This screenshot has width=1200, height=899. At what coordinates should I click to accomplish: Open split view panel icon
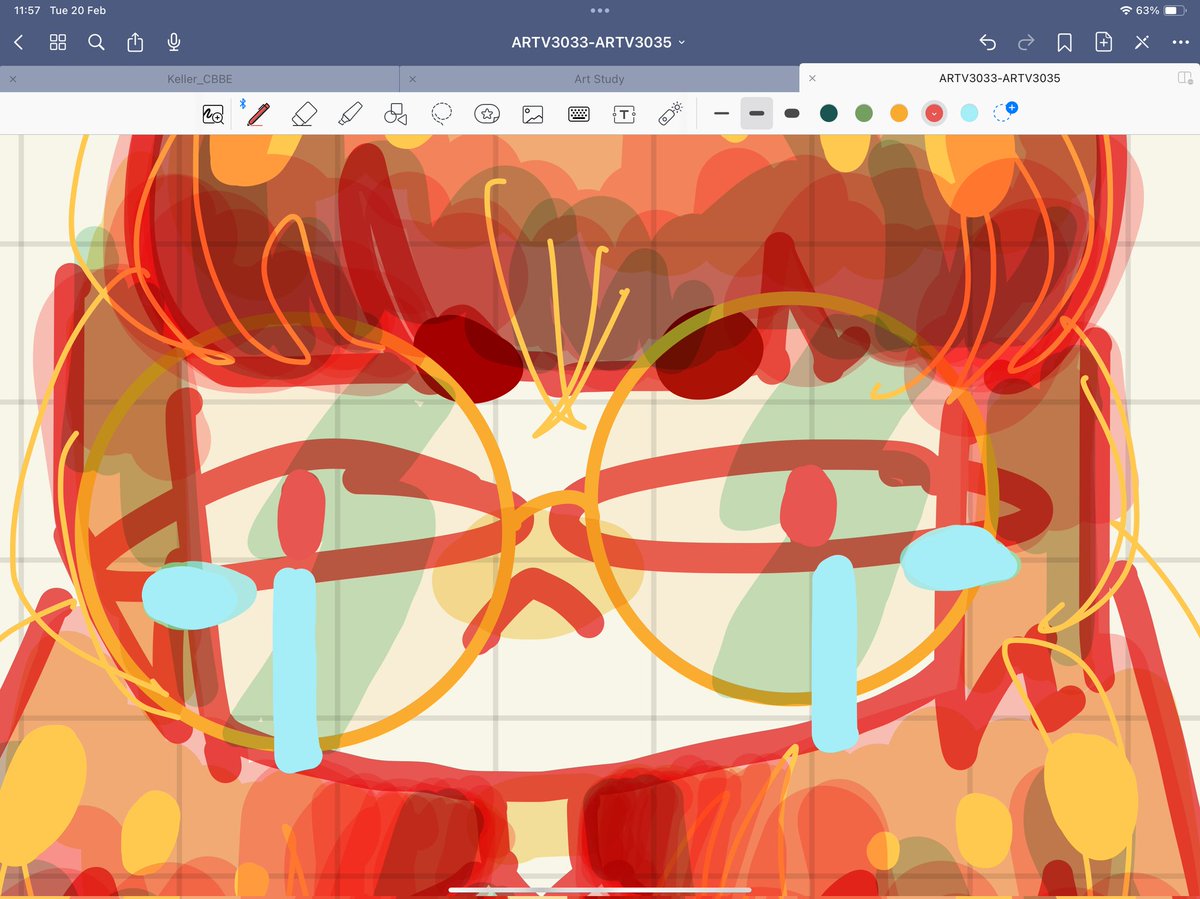pyautogui.click(x=1185, y=78)
